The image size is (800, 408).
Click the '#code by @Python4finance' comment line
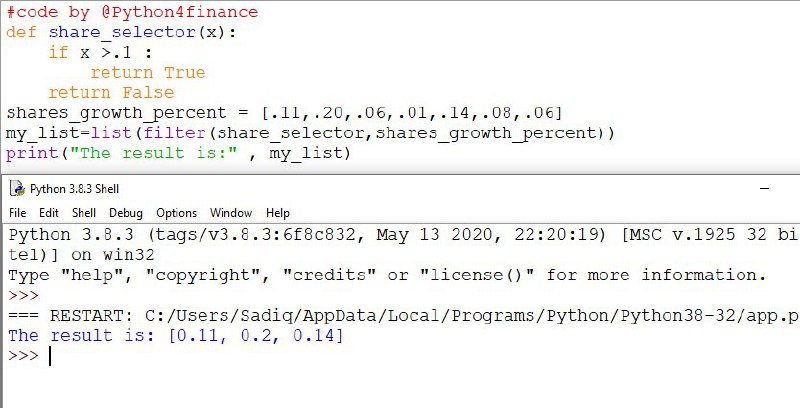click(x=132, y=12)
